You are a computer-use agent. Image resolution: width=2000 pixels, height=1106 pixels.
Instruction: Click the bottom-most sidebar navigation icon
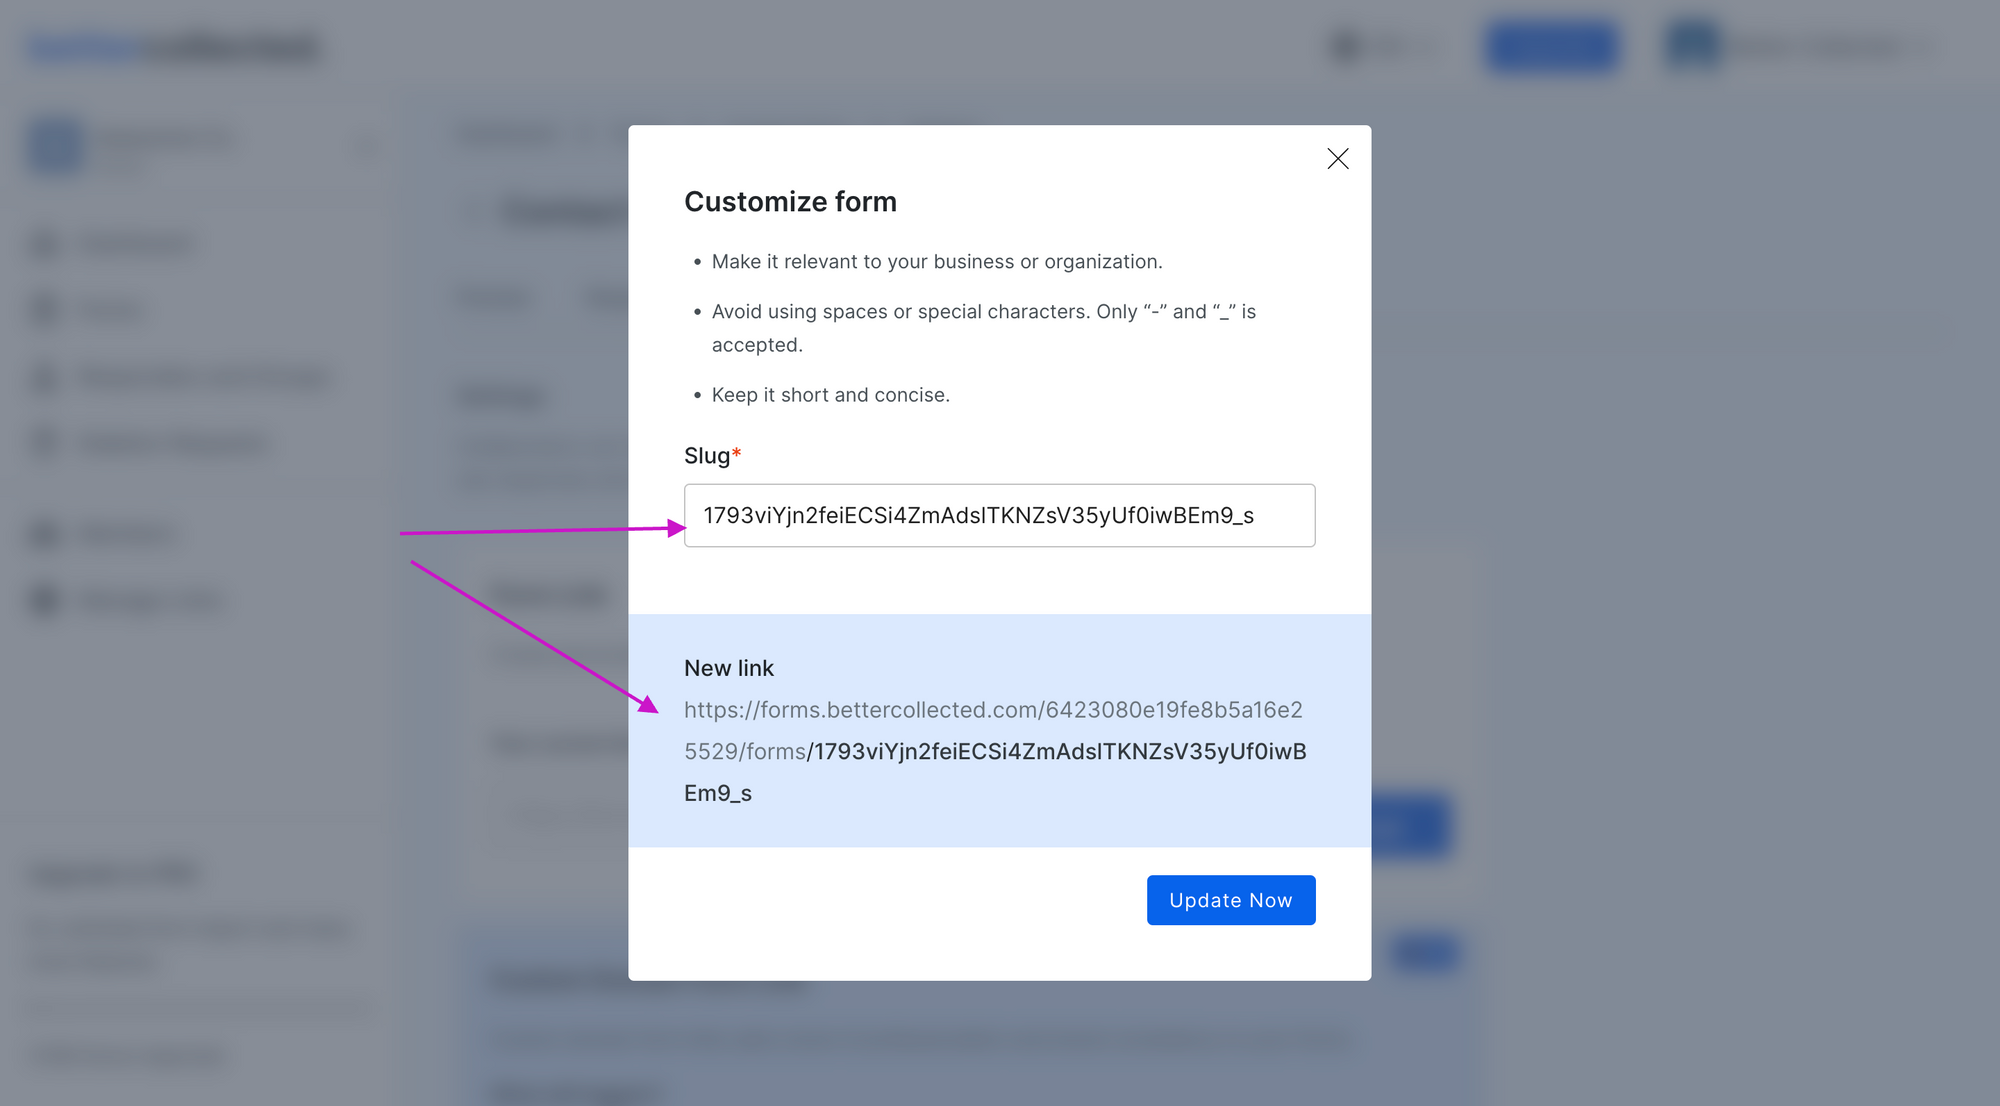45,600
